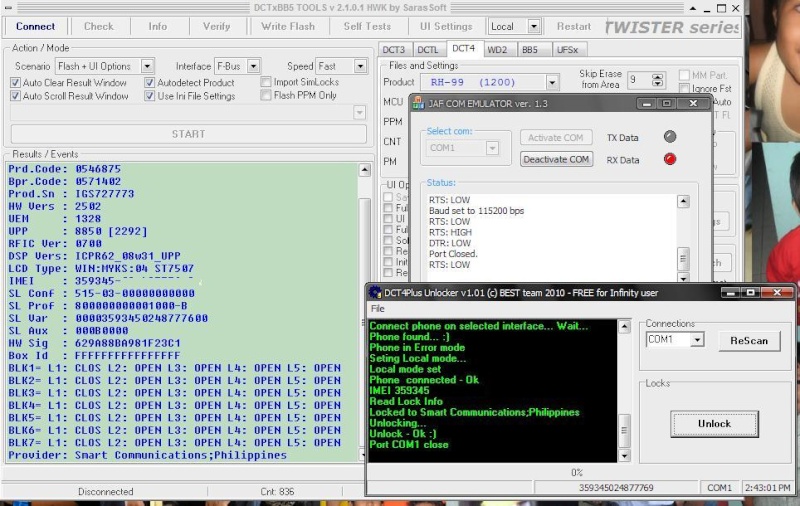
Task: Click the red RX Data indicator
Action: [x=669, y=159]
